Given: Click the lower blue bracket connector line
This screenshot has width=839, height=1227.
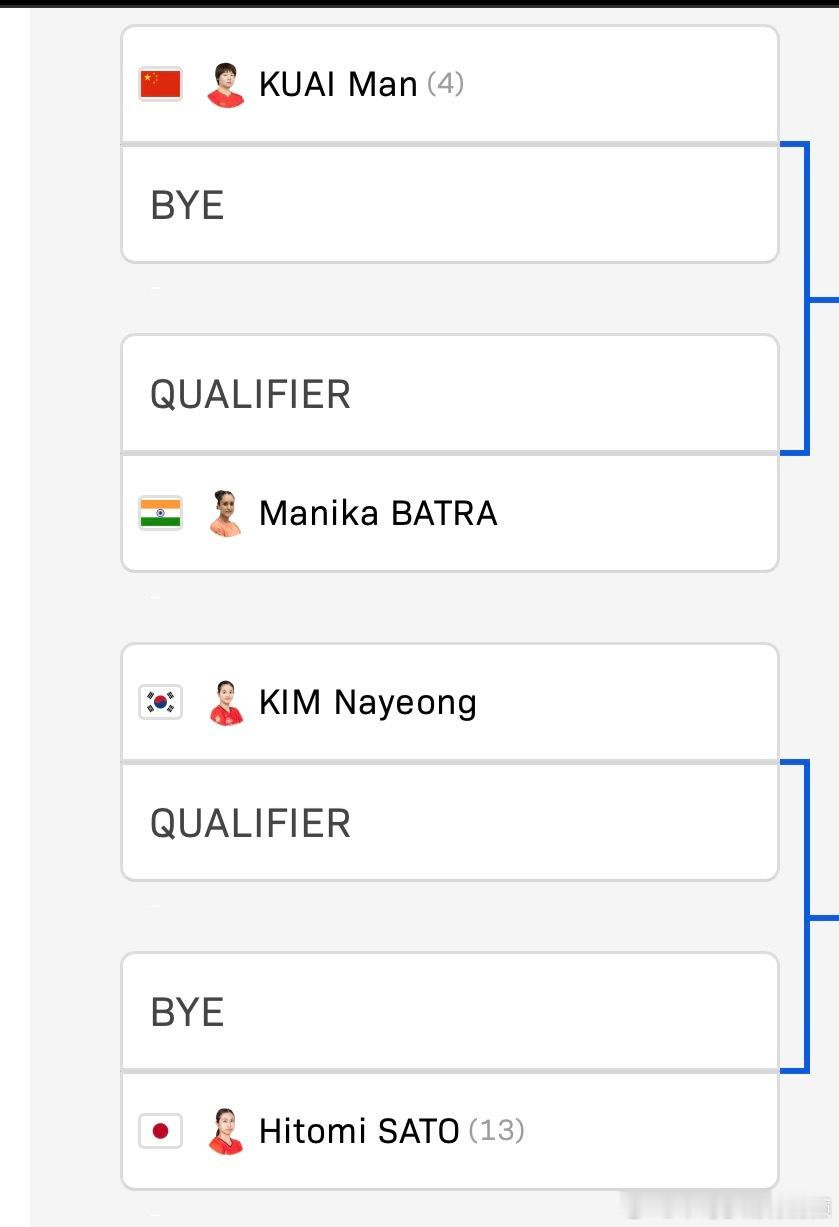Looking at the screenshot, I should (806, 916).
